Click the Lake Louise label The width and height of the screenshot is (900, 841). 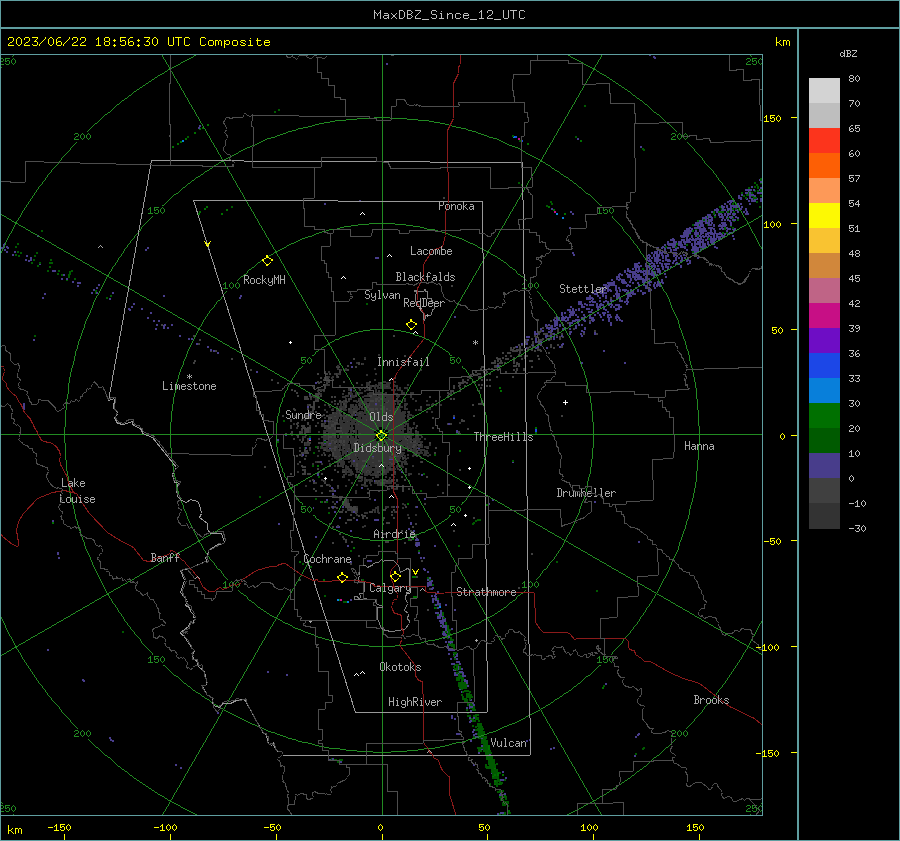pyautogui.click(x=77, y=491)
